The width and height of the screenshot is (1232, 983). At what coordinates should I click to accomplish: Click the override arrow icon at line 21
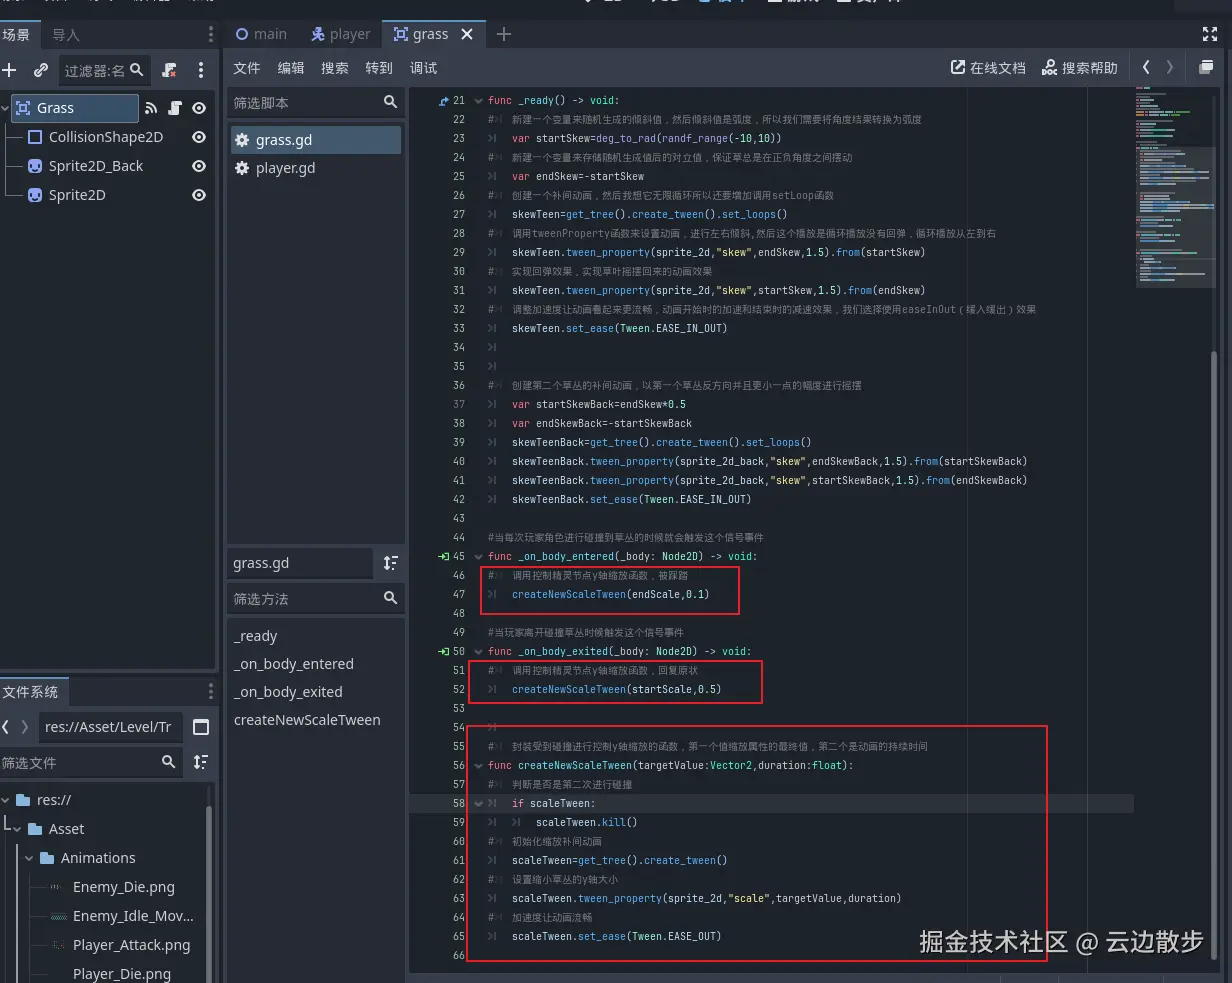coord(444,101)
